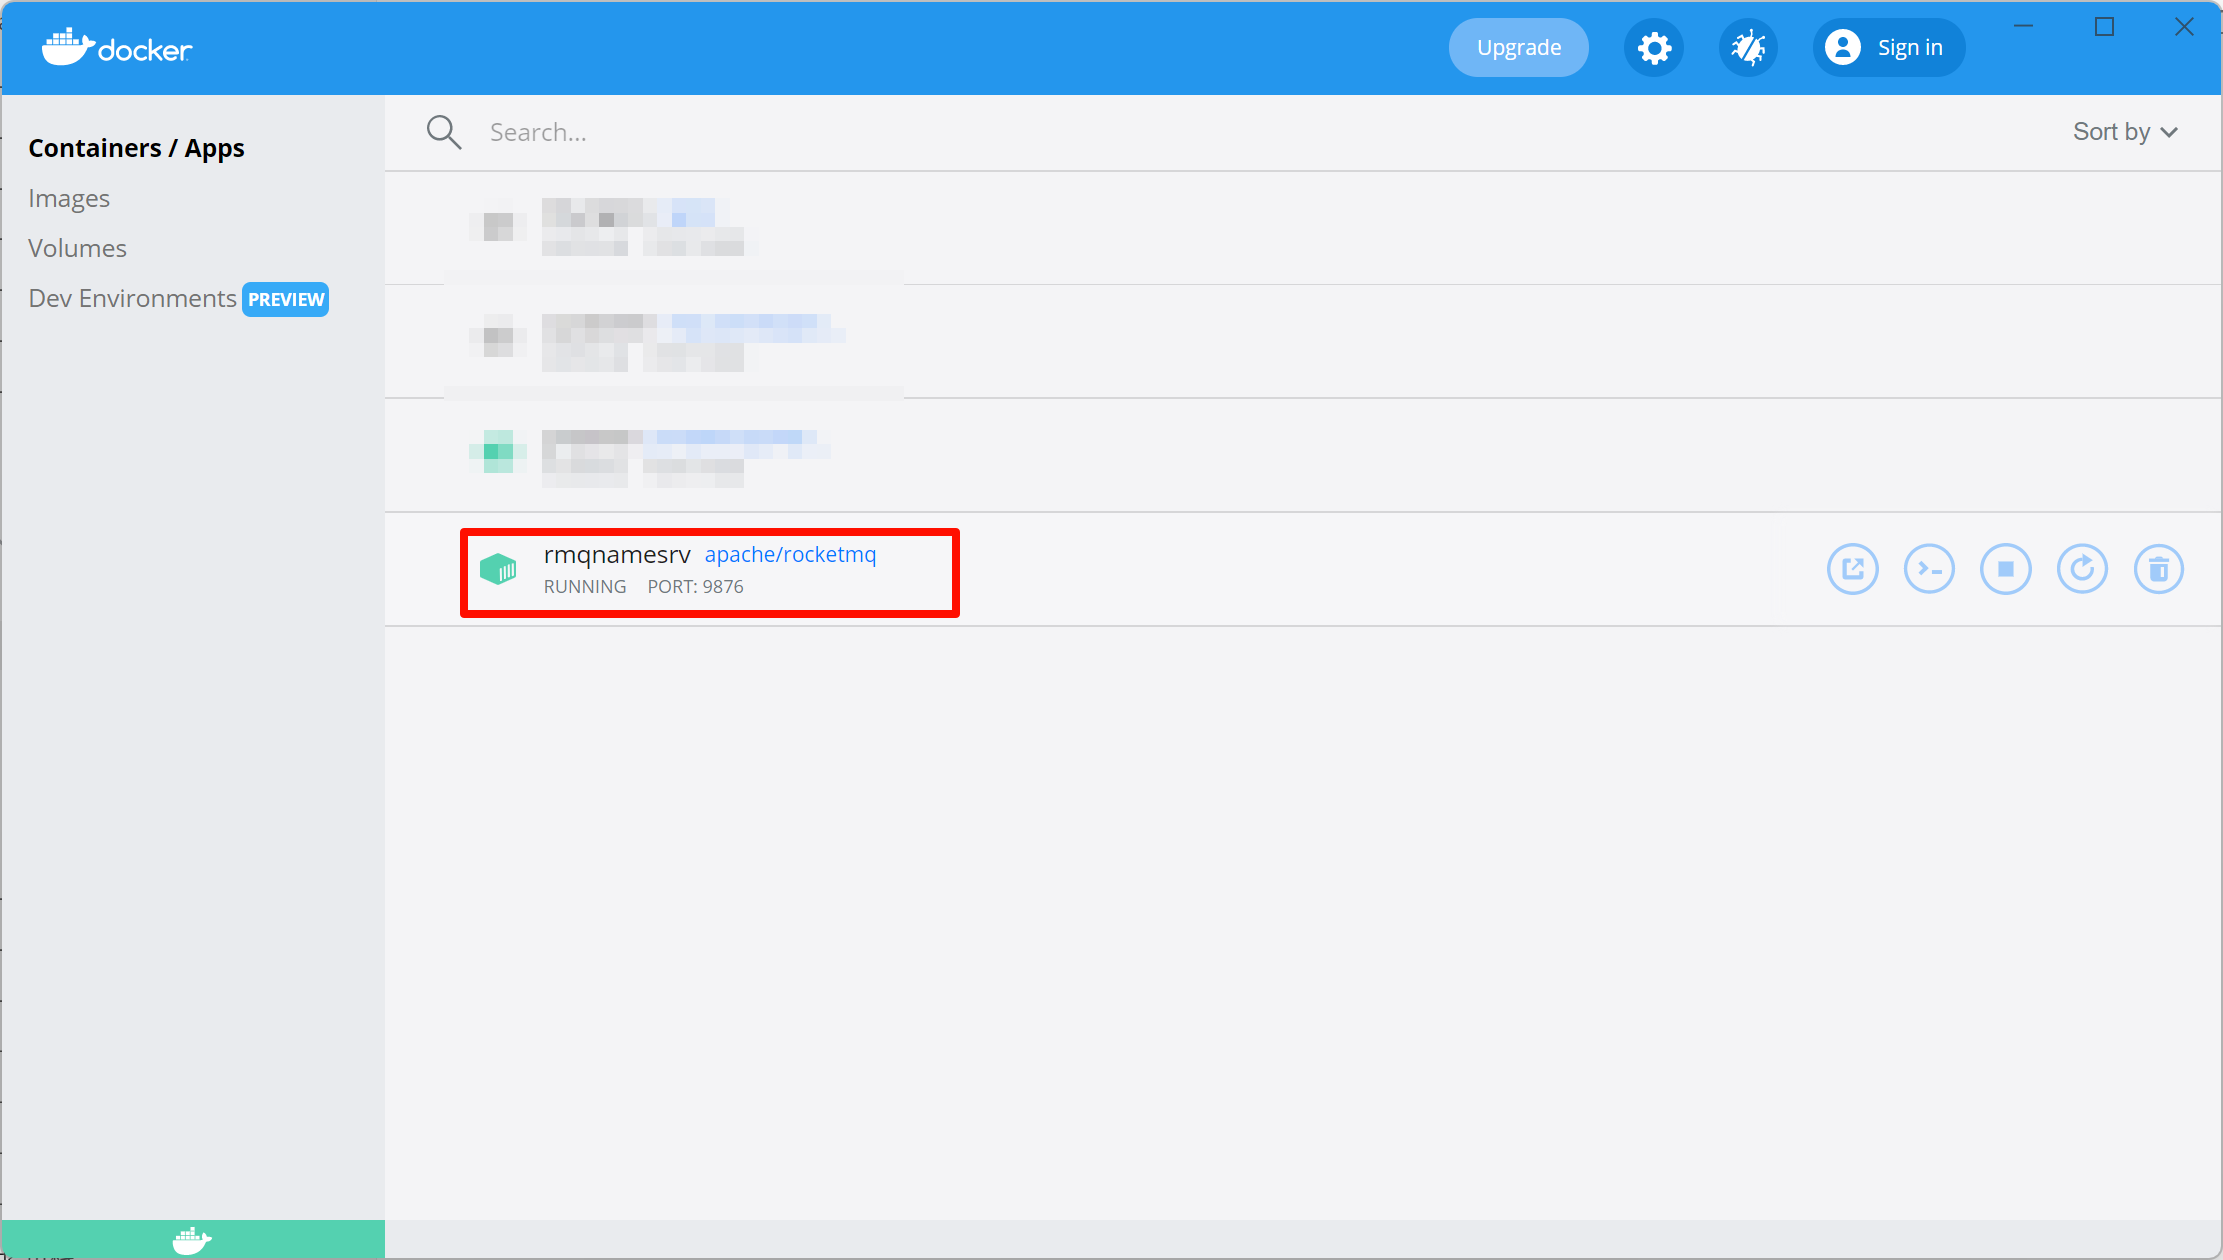2223x1260 pixels.
Task: Open the Settings gear in the title bar
Action: 1654,47
